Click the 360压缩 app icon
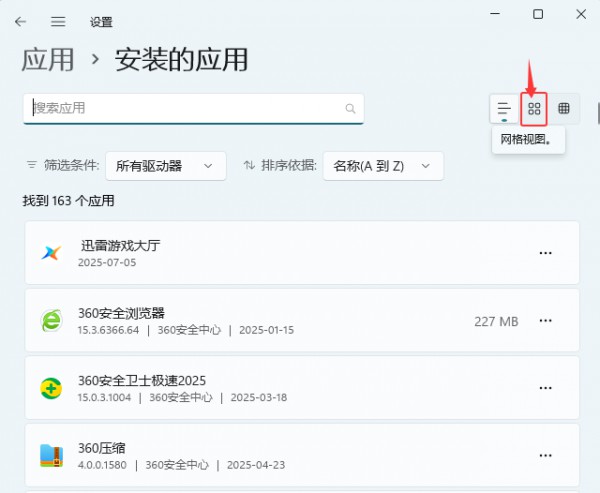This screenshot has height=493, width=600. pyautogui.click(x=51, y=455)
